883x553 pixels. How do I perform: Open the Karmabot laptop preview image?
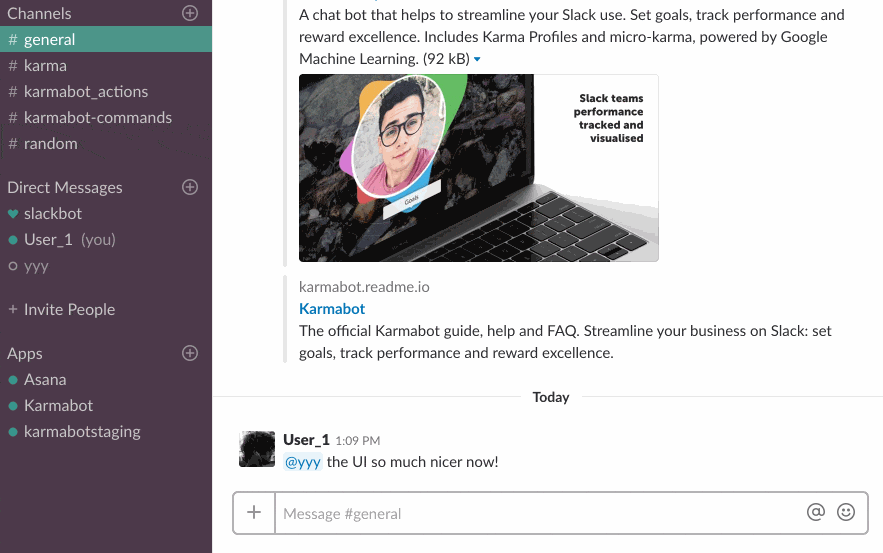coord(479,168)
